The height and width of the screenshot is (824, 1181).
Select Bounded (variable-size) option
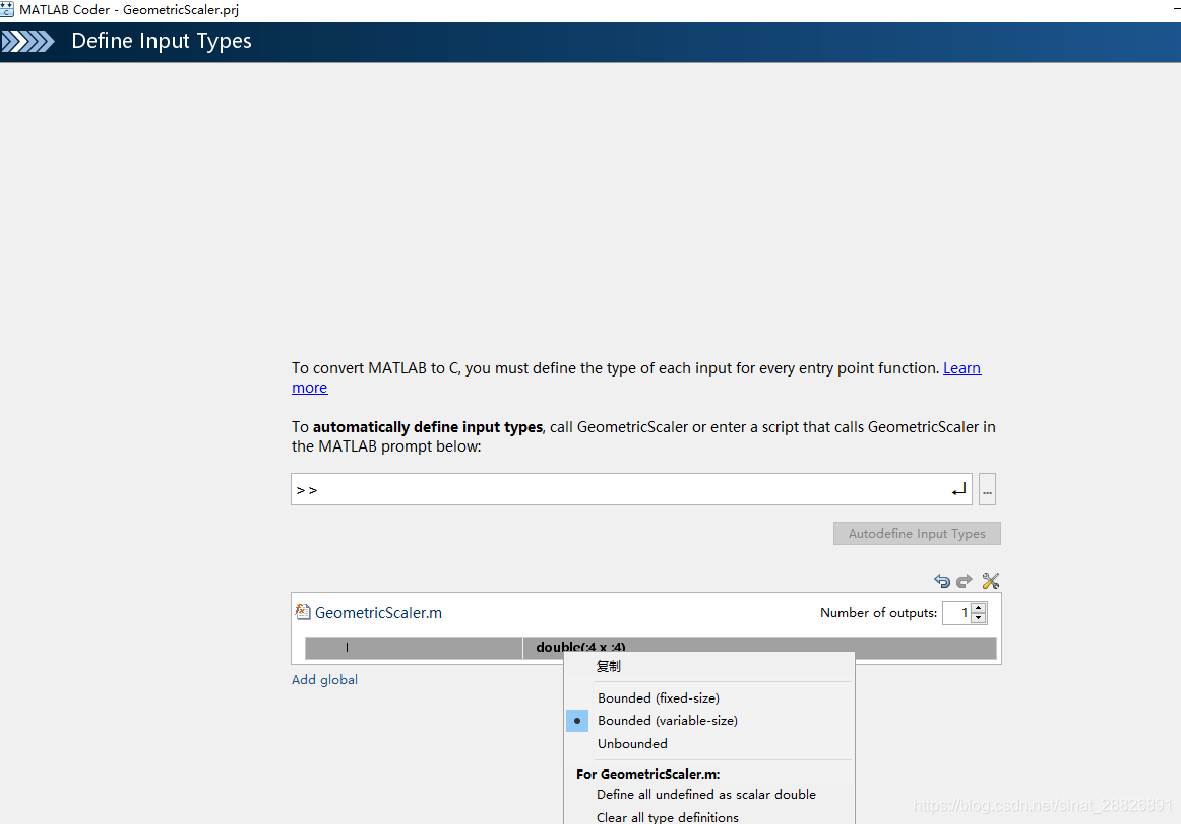[709, 721]
